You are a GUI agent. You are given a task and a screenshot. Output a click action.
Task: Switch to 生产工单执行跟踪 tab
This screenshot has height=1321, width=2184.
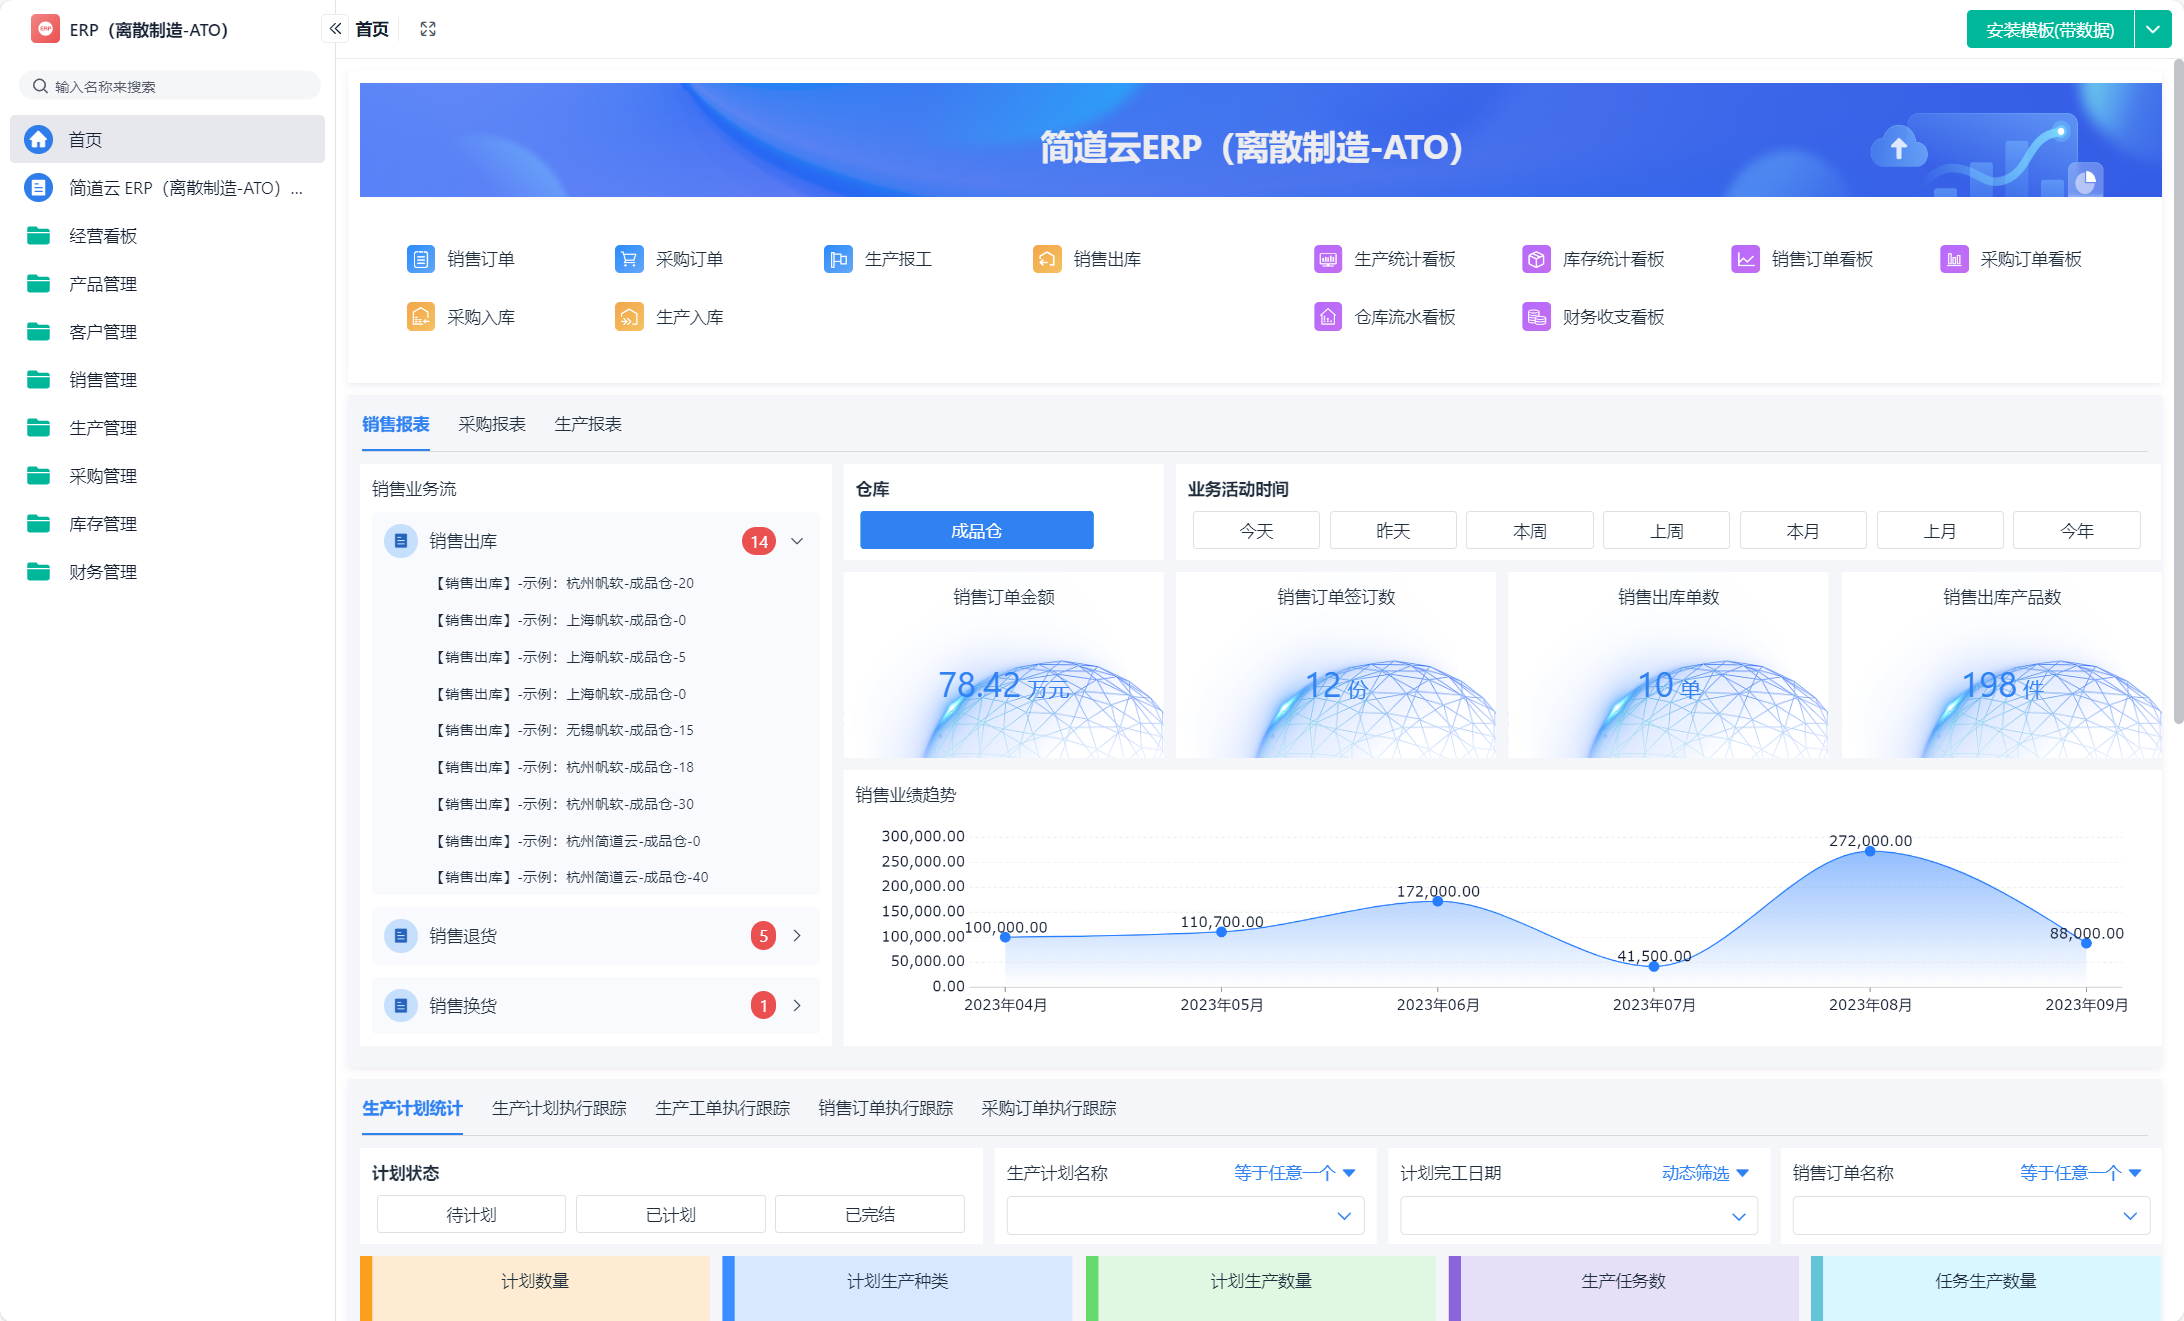(722, 1108)
